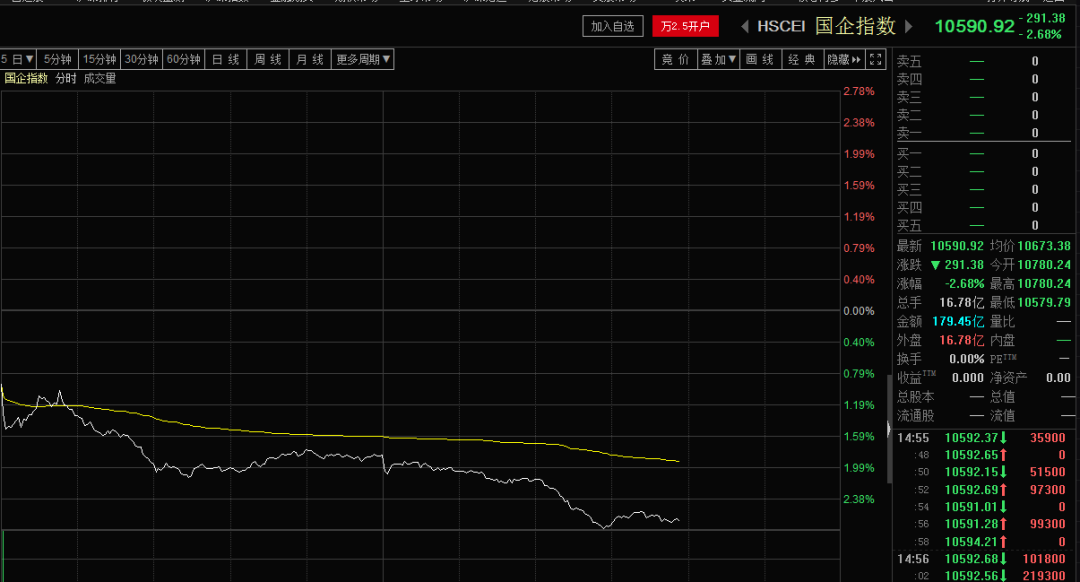Viewport: 1080px width, 582px height.
Task: Switch to 经典 classic layout
Action: coord(802,59)
